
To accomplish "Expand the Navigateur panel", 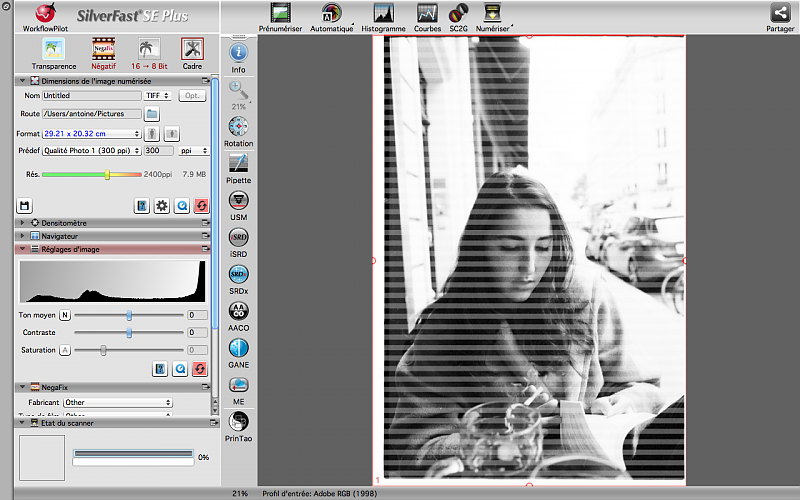I will 22,236.
